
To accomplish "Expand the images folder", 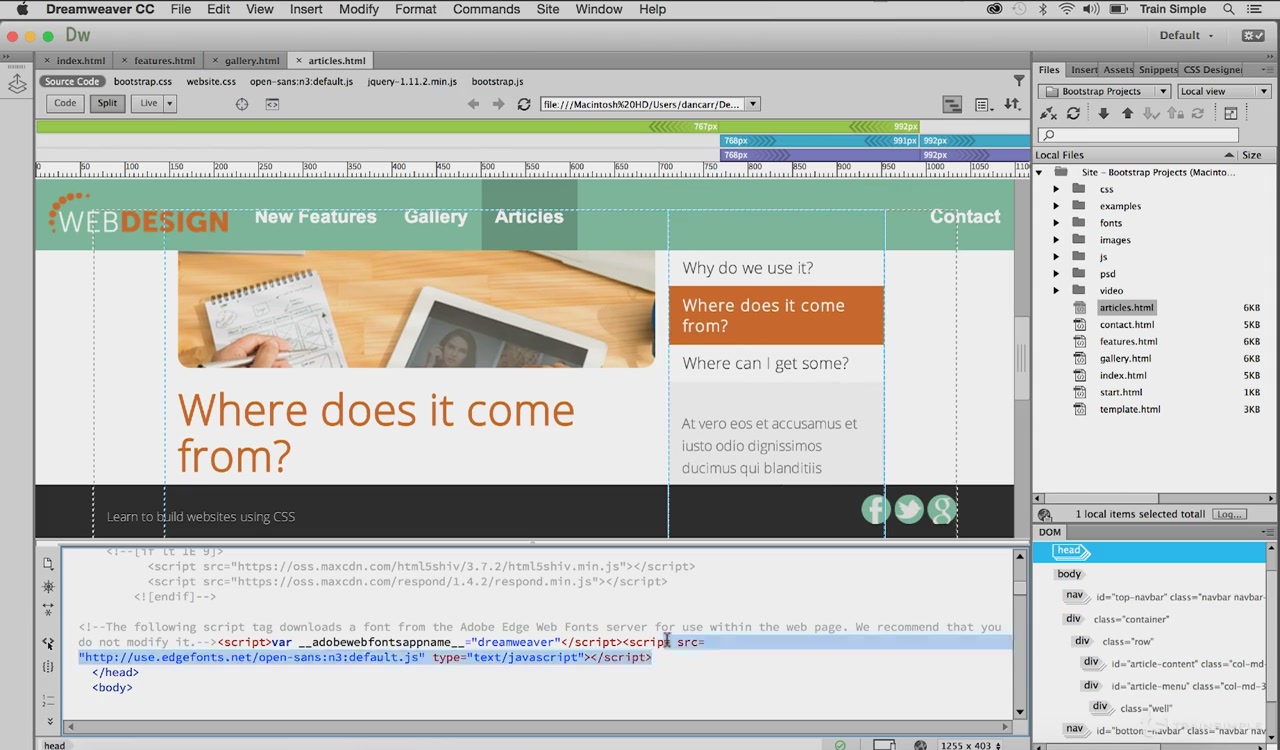I will 1056,240.
